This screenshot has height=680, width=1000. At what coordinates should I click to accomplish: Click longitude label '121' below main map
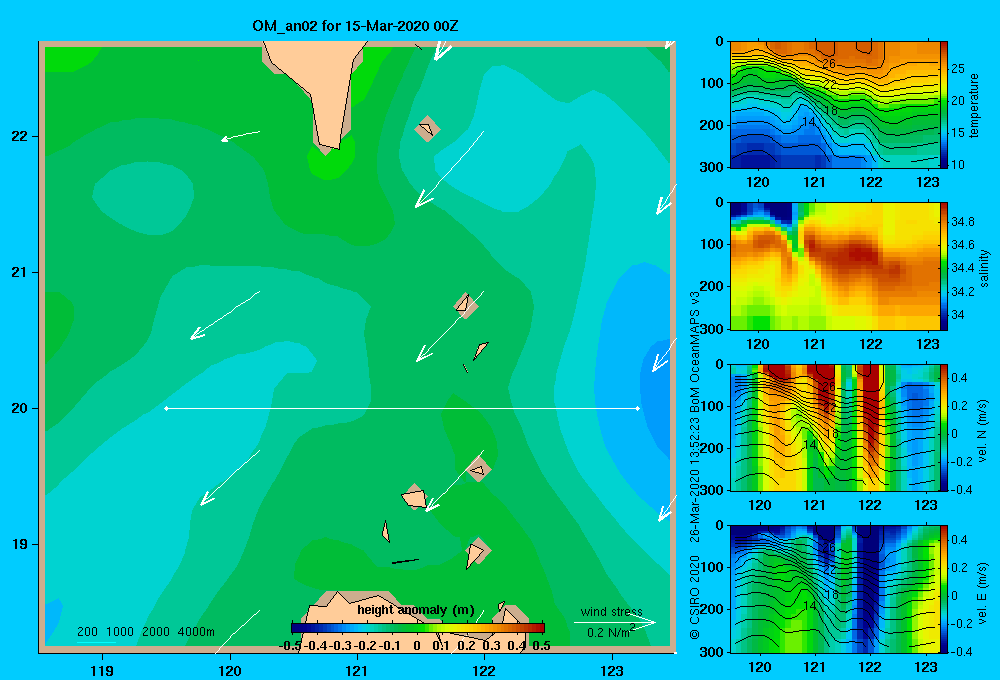[357, 670]
